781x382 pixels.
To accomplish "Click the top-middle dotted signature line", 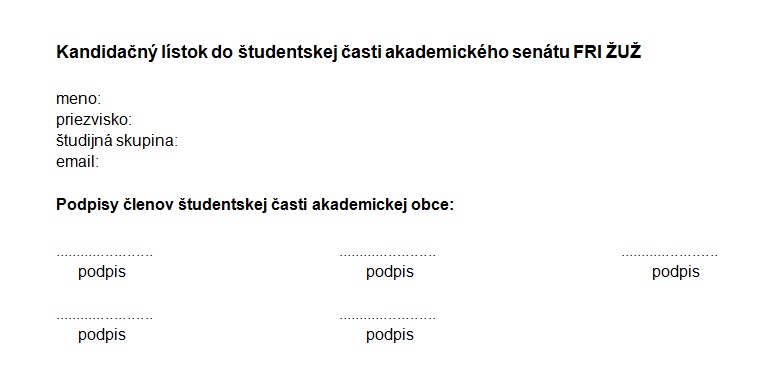I will 388,255.
